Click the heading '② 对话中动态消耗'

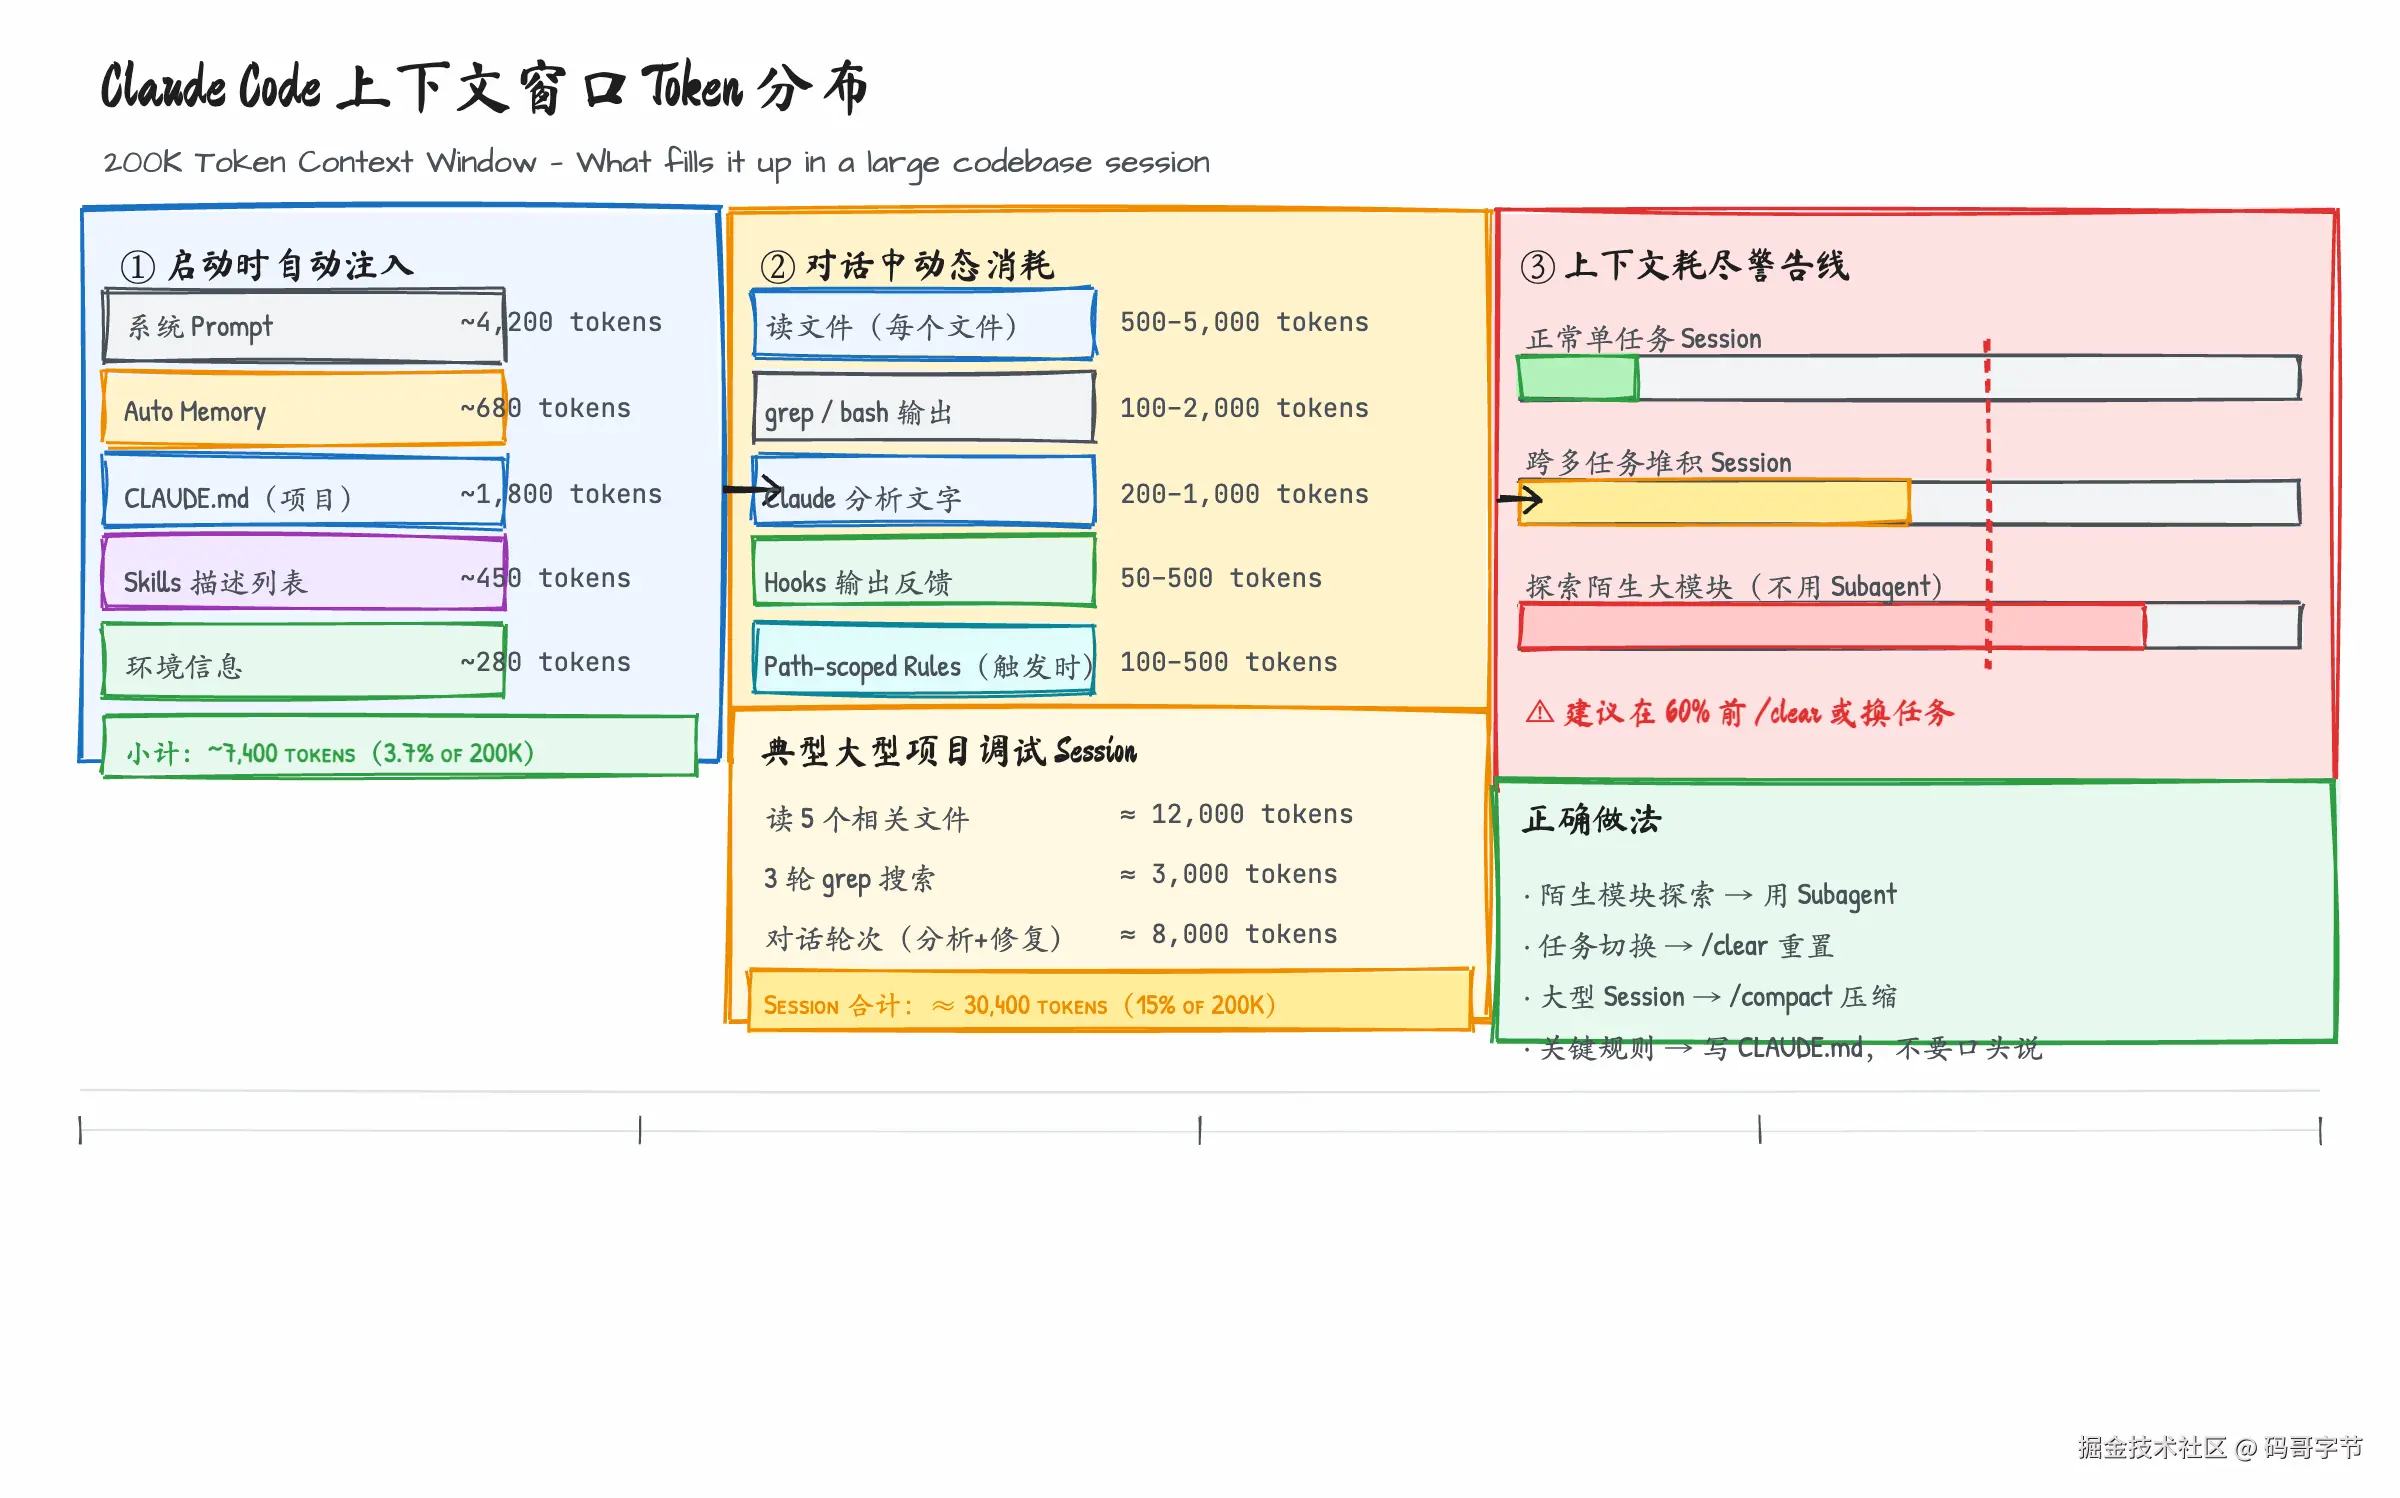point(907,265)
